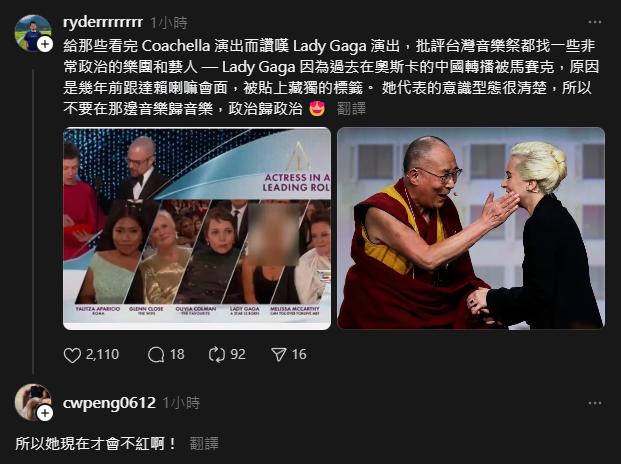Share the post with the paper-plane icon

click(x=278, y=355)
